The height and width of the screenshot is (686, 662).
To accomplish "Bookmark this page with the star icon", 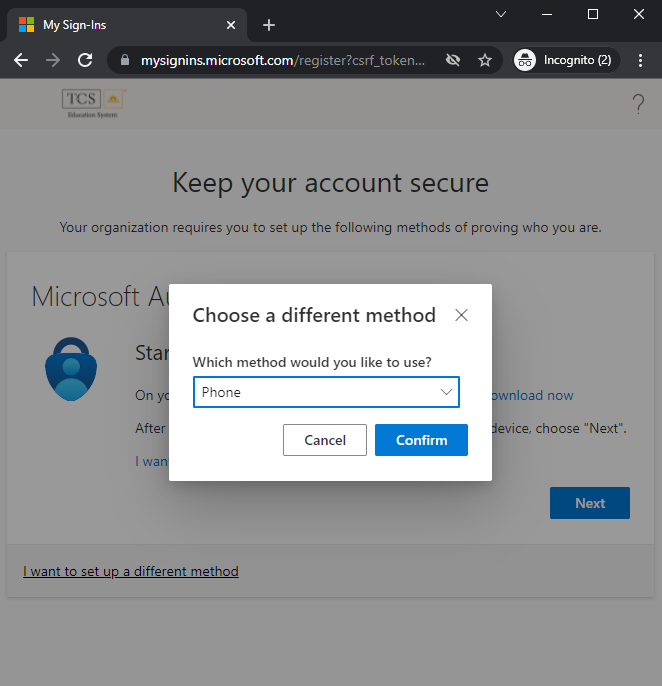I will click(x=485, y=60).
